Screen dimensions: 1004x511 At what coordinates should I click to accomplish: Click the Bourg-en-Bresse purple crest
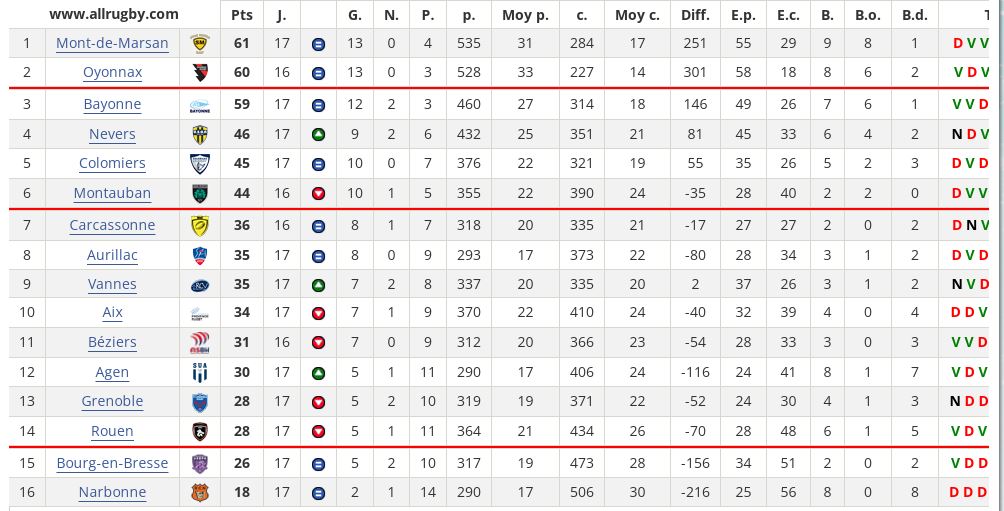[x=200, y=464]
